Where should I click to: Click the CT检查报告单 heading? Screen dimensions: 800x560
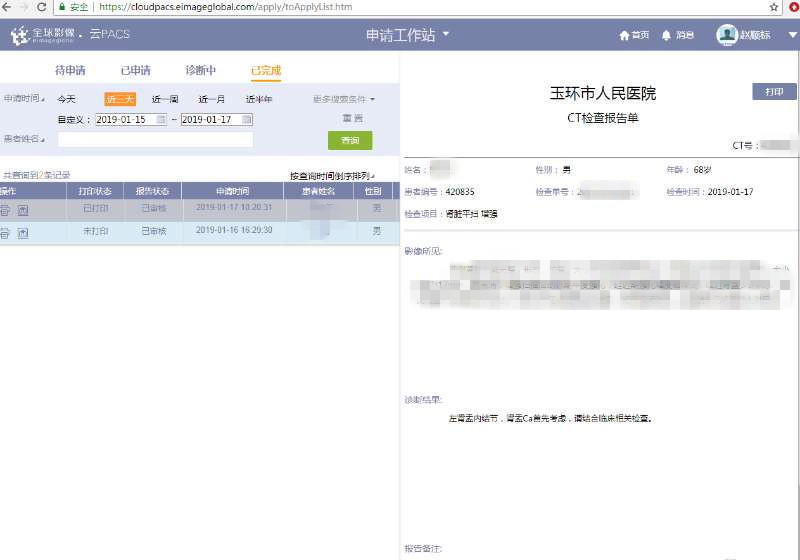pyautogui.click(x=603, y=118)
